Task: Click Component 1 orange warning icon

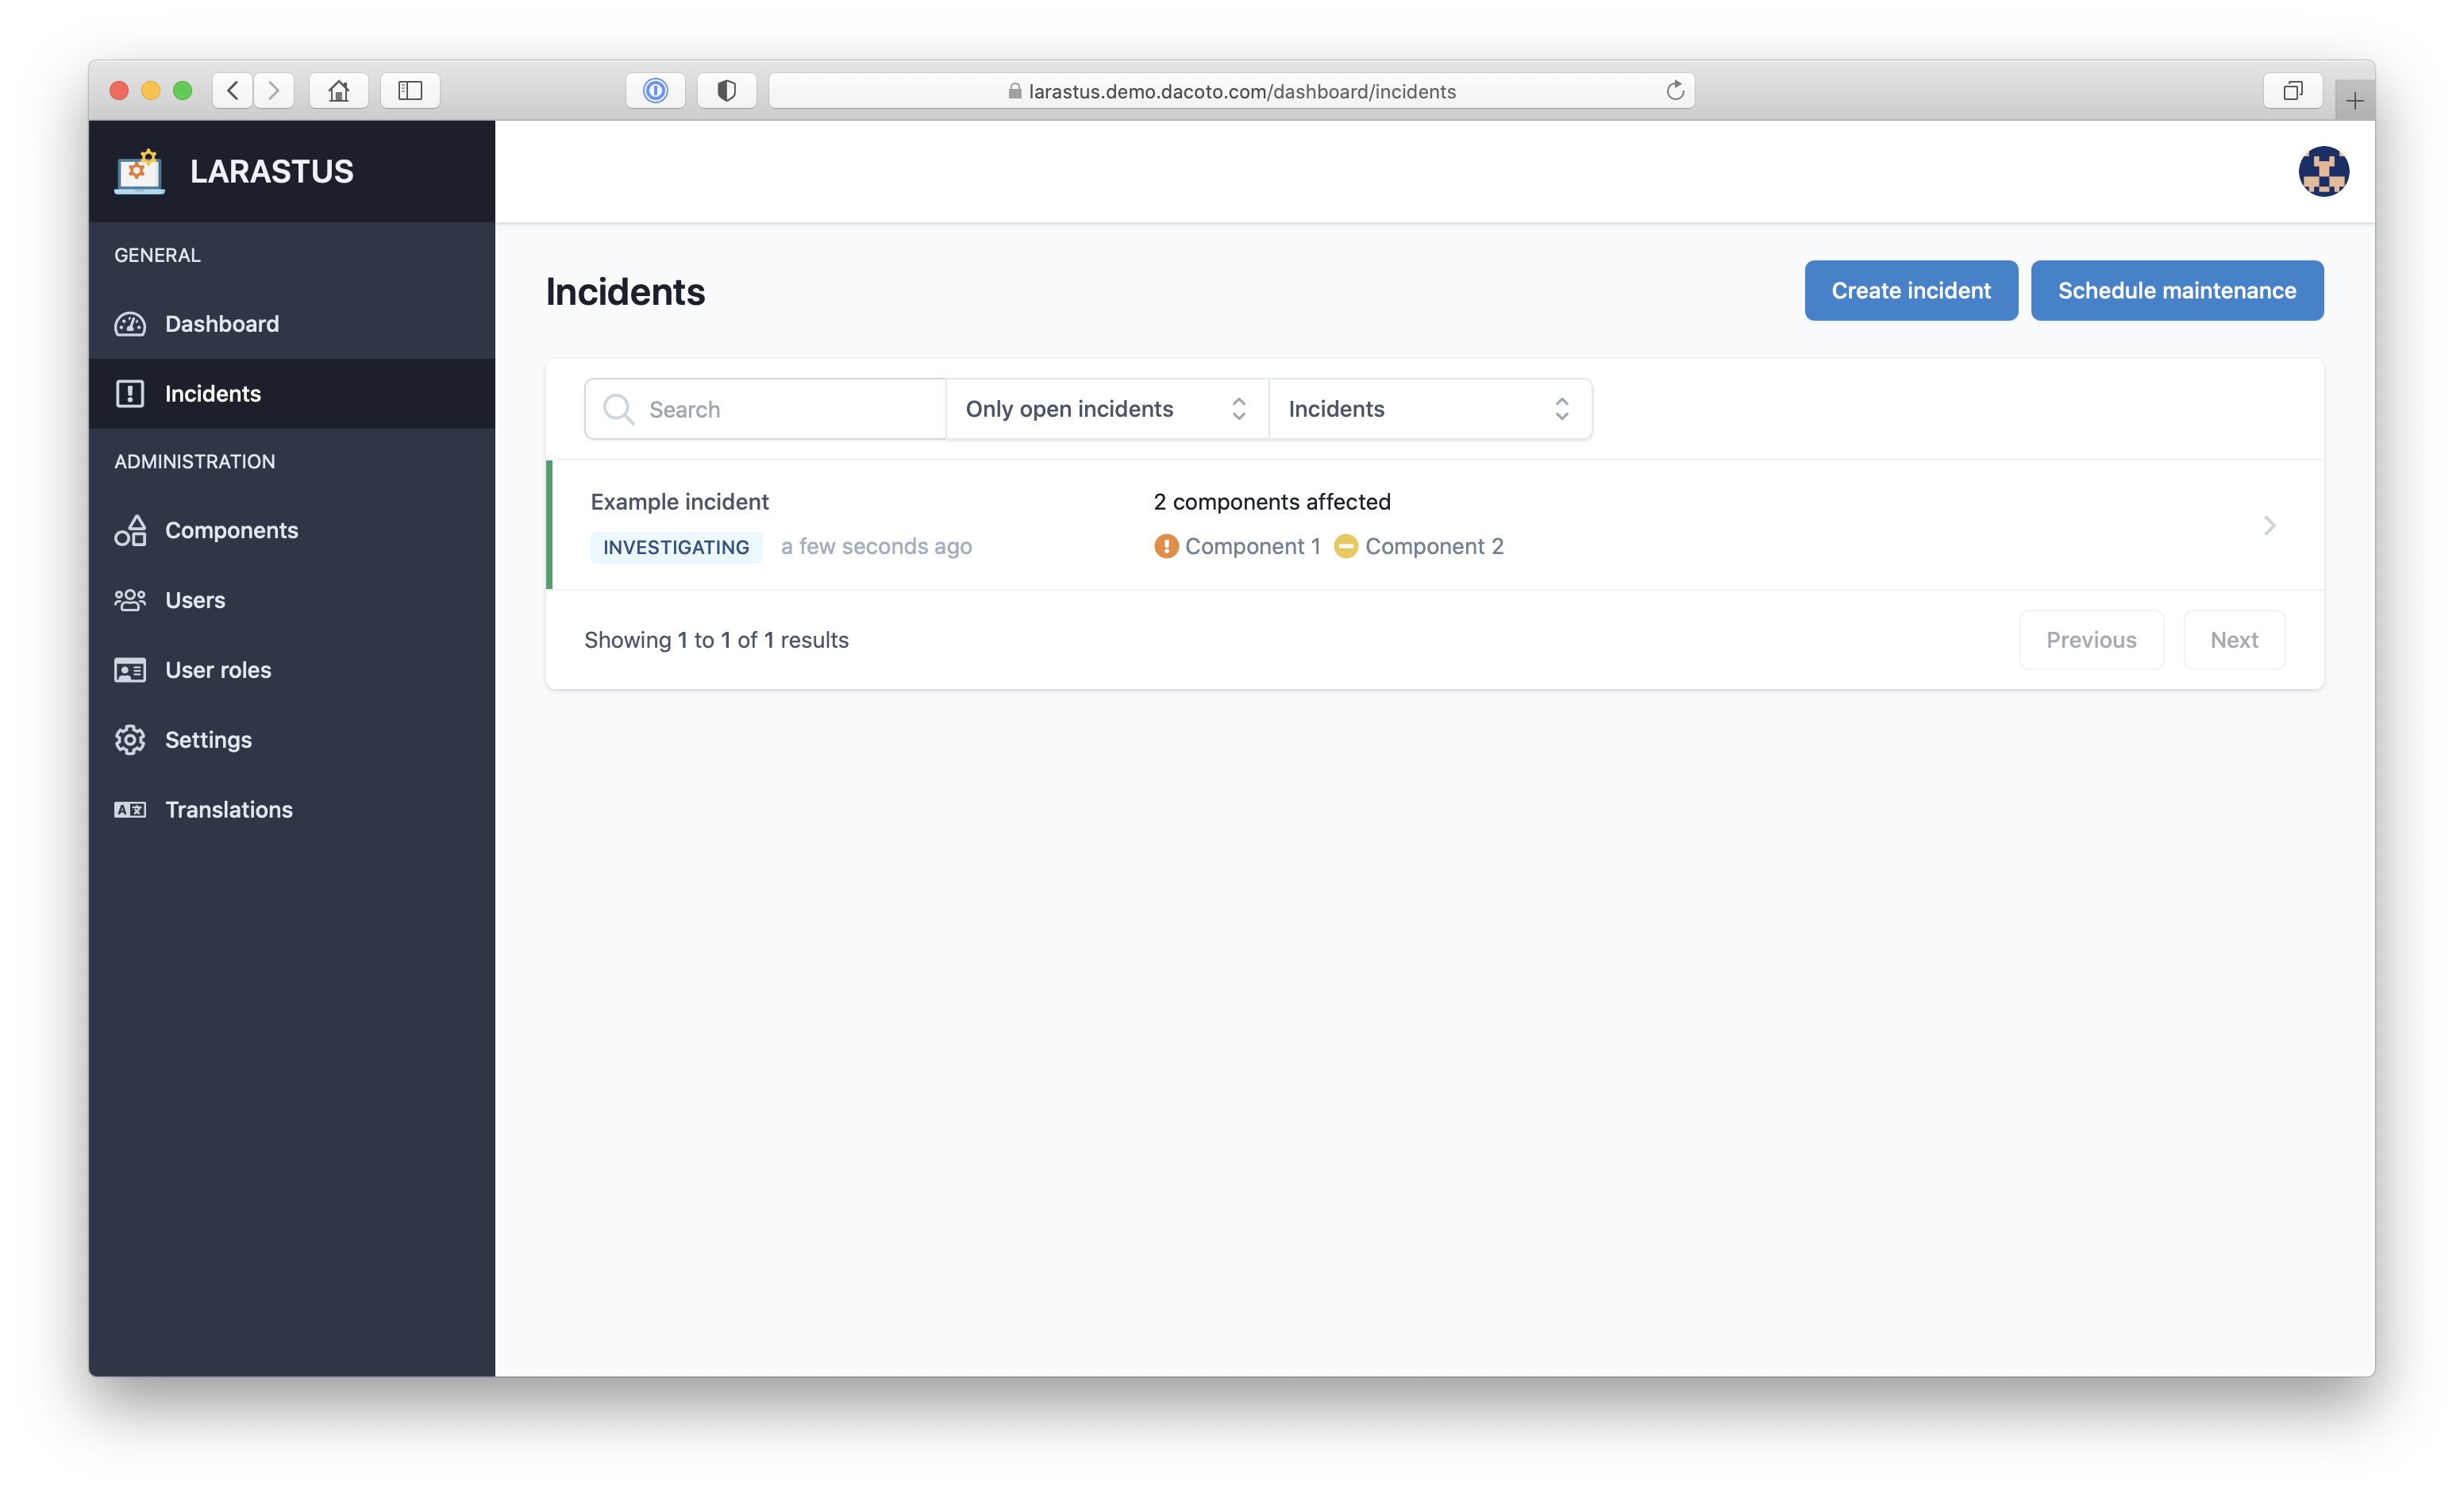Action: (1165, 546)
